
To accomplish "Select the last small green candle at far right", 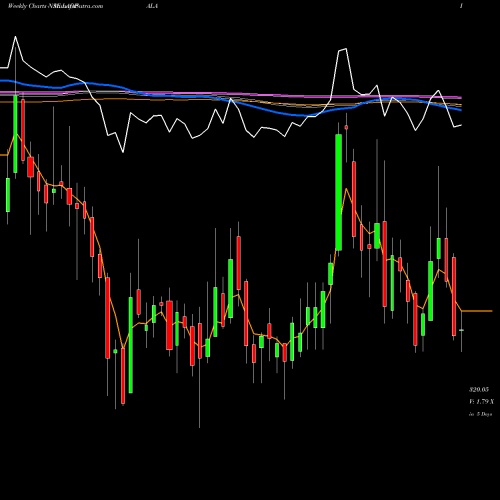I will click(461, 330).
